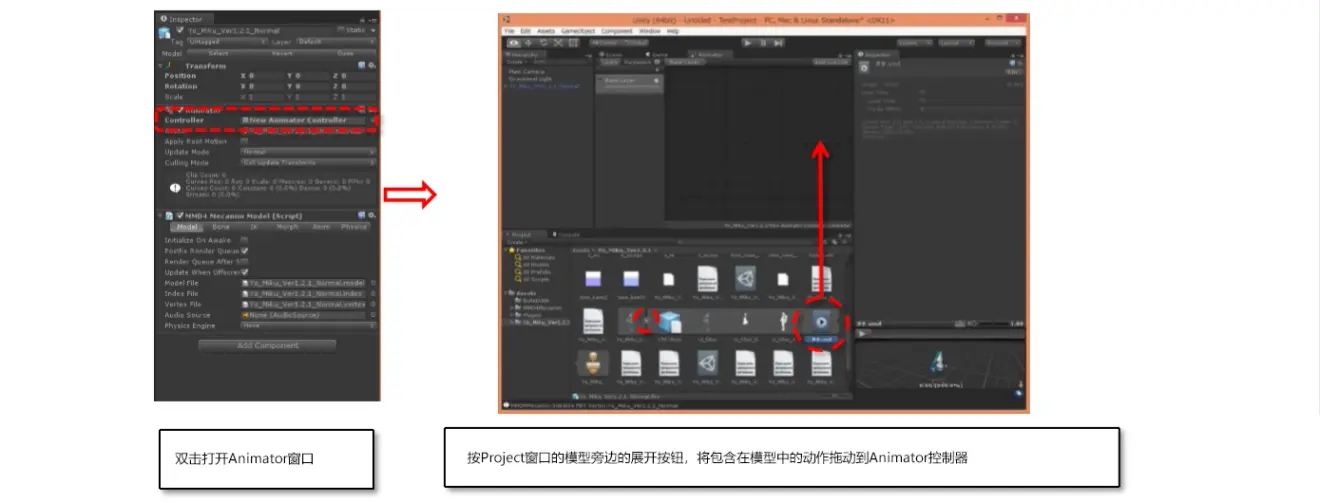Open the Culling Mode dropdown
This screenshot has height=503, width=1320.
(x=307, y=163)
